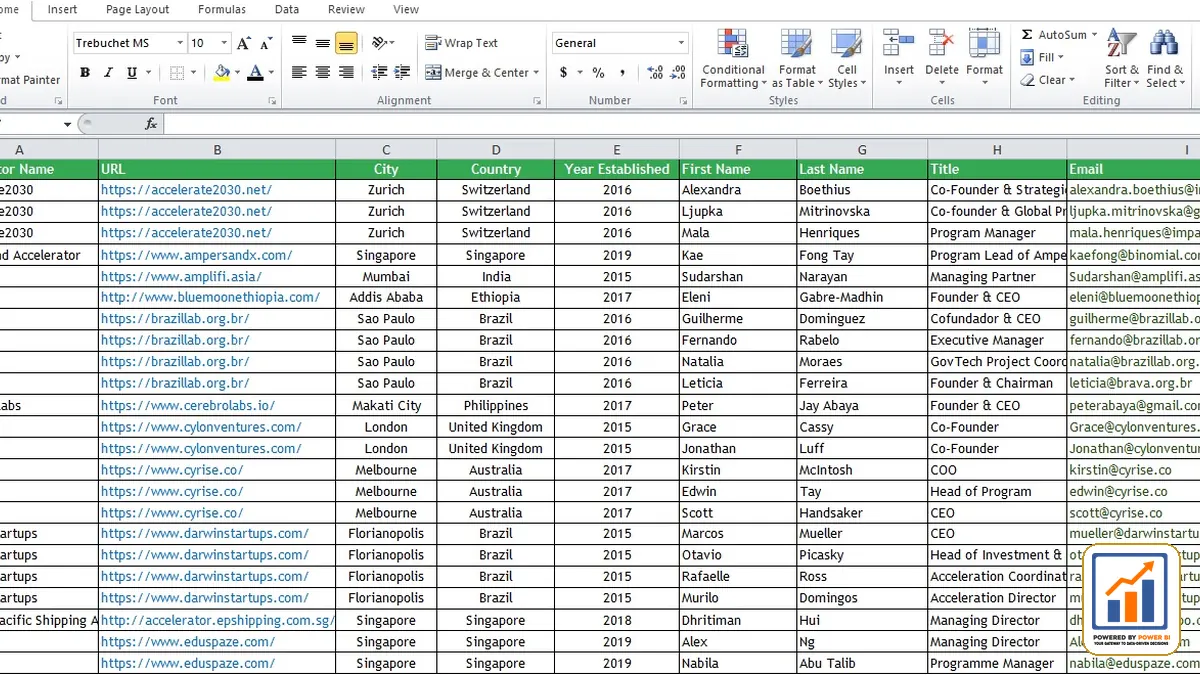Image resolution: width=1200 pixels, height=675 pixels.
Task: Open the https://www.ampersandx.com/ link
Action: [197, 255]
